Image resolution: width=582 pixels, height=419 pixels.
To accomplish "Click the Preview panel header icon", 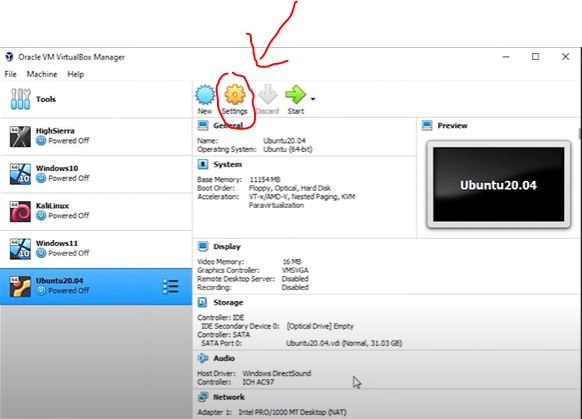I will [427, 125].
